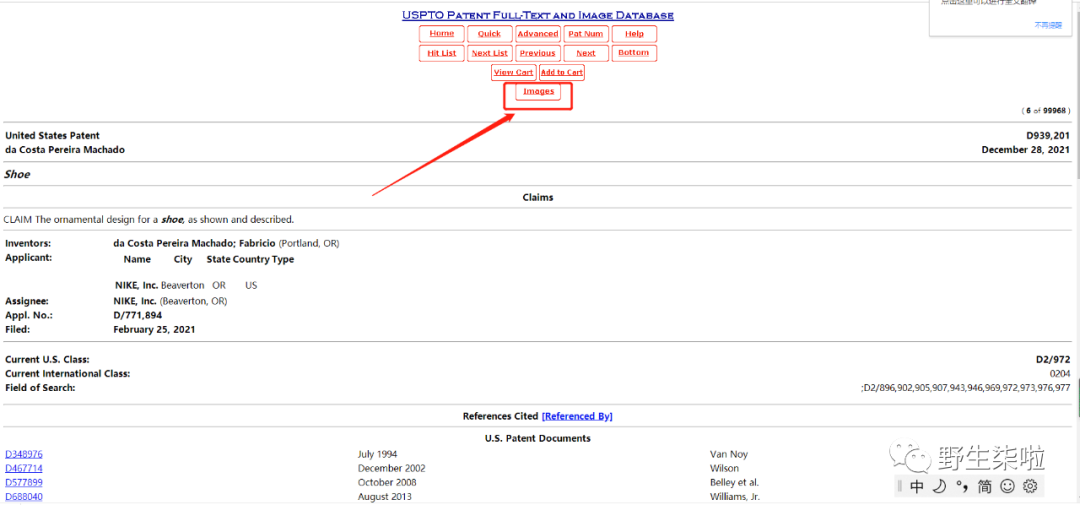This screenshot has height=505, width=1080.
Task: Click the Next patent button
Action: pyautogui.click(x=586, y=53)
